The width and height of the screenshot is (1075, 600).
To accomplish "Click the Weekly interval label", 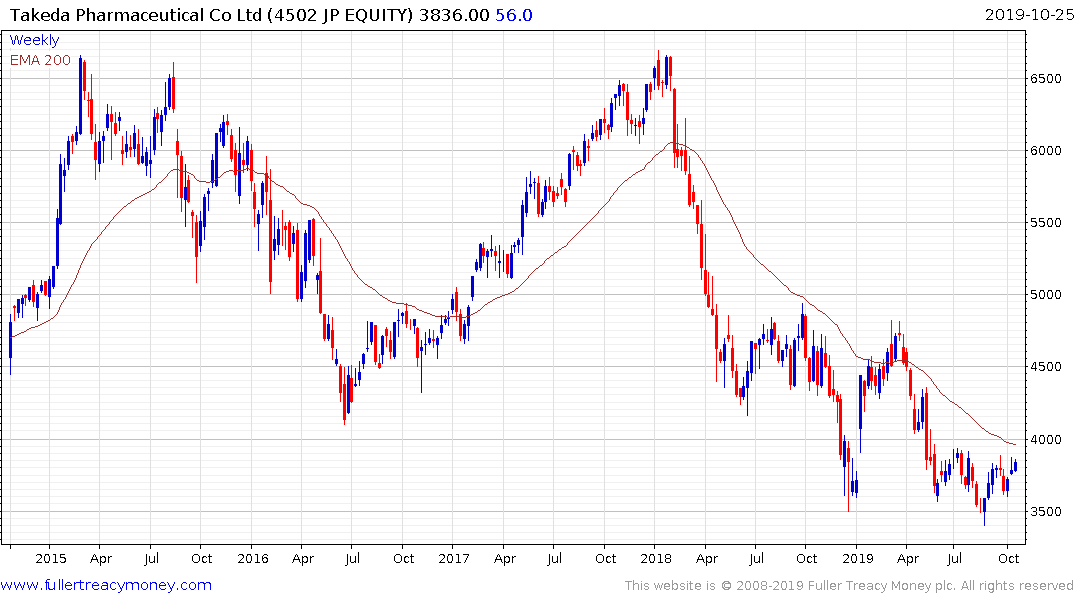I will [34, 40].
